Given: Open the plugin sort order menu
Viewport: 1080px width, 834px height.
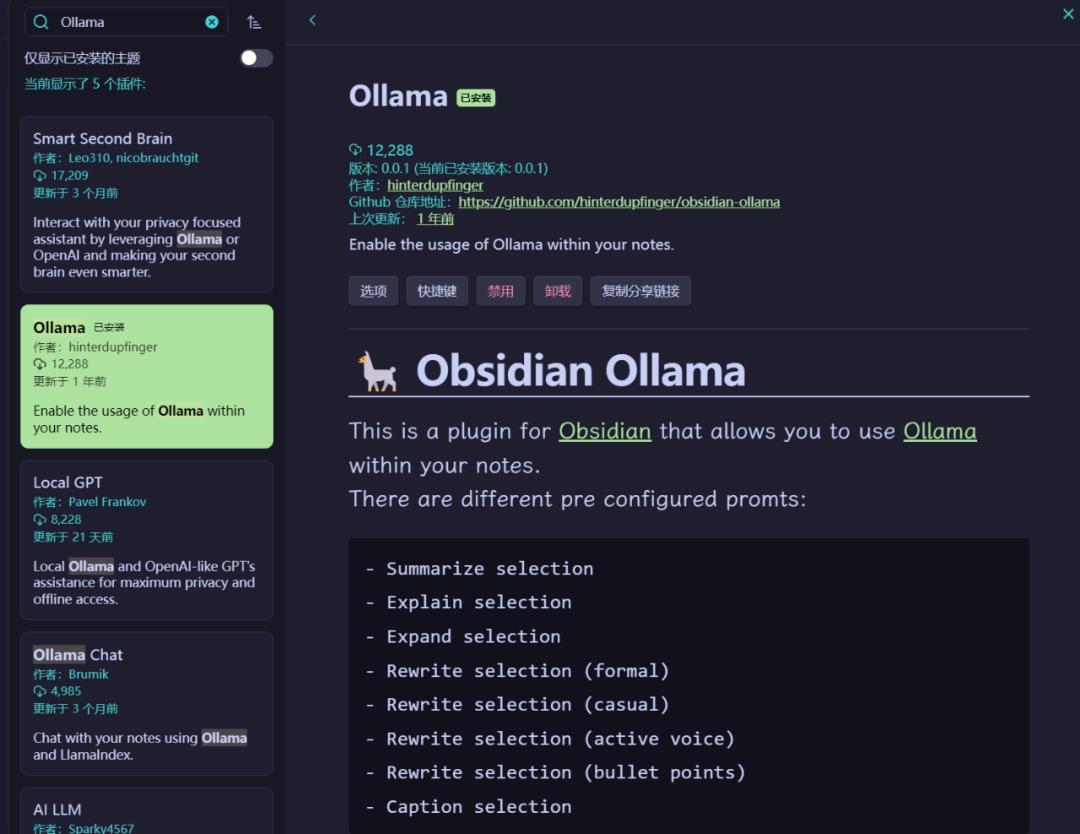Looking at the screenshot, I should [x=254, y=22].
